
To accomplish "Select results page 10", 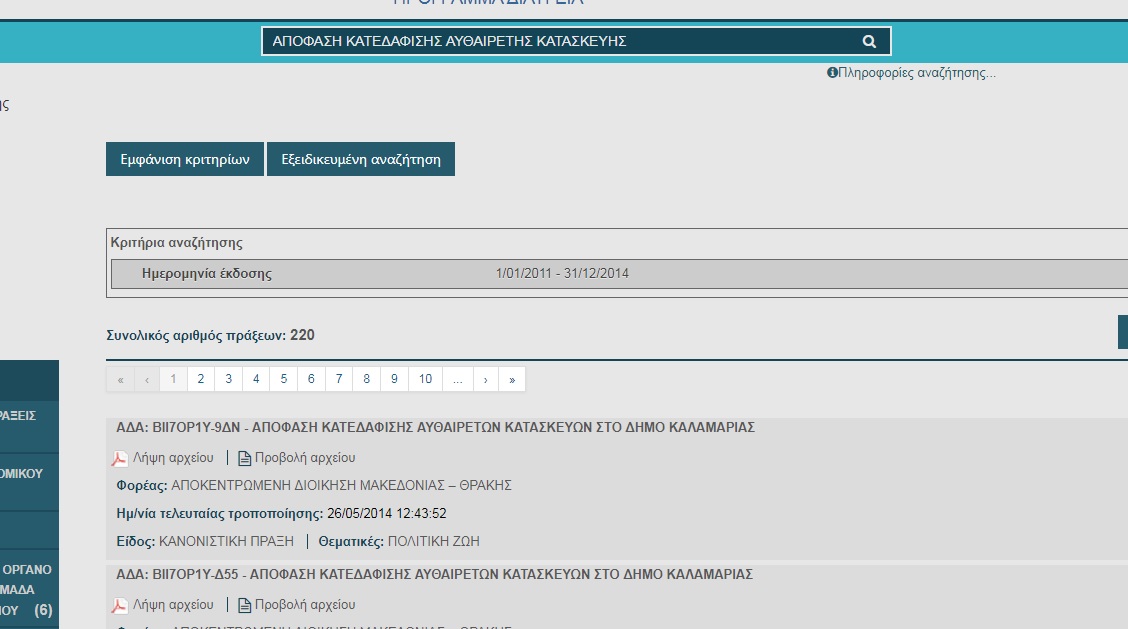I will click(x=425, y=379).
